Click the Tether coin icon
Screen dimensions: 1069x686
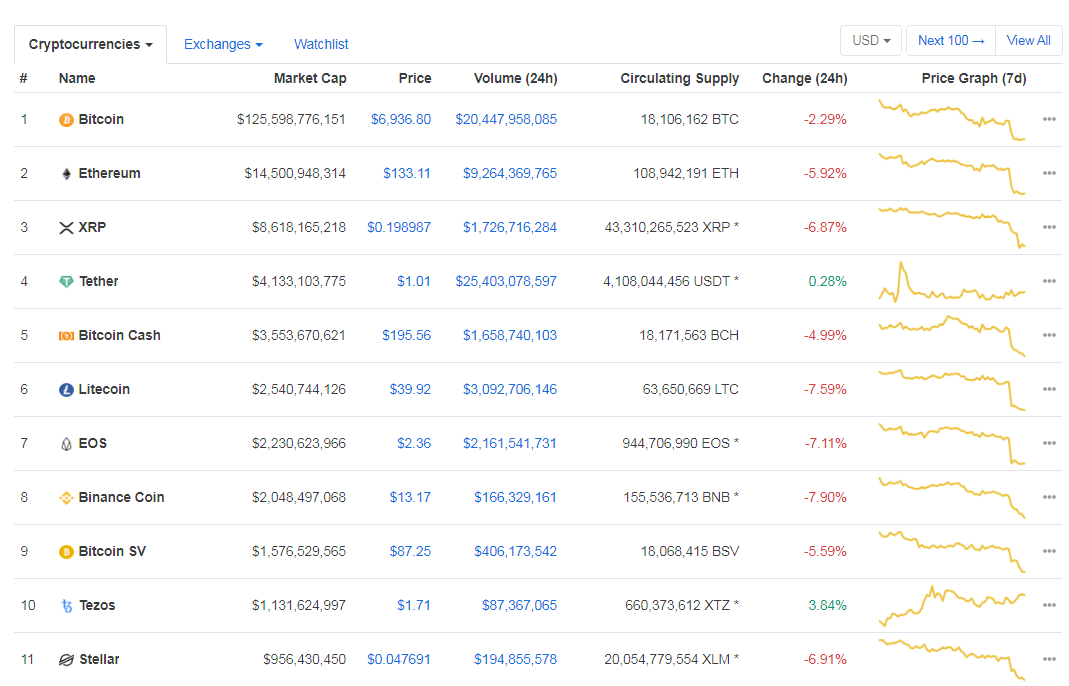point(65,281)
